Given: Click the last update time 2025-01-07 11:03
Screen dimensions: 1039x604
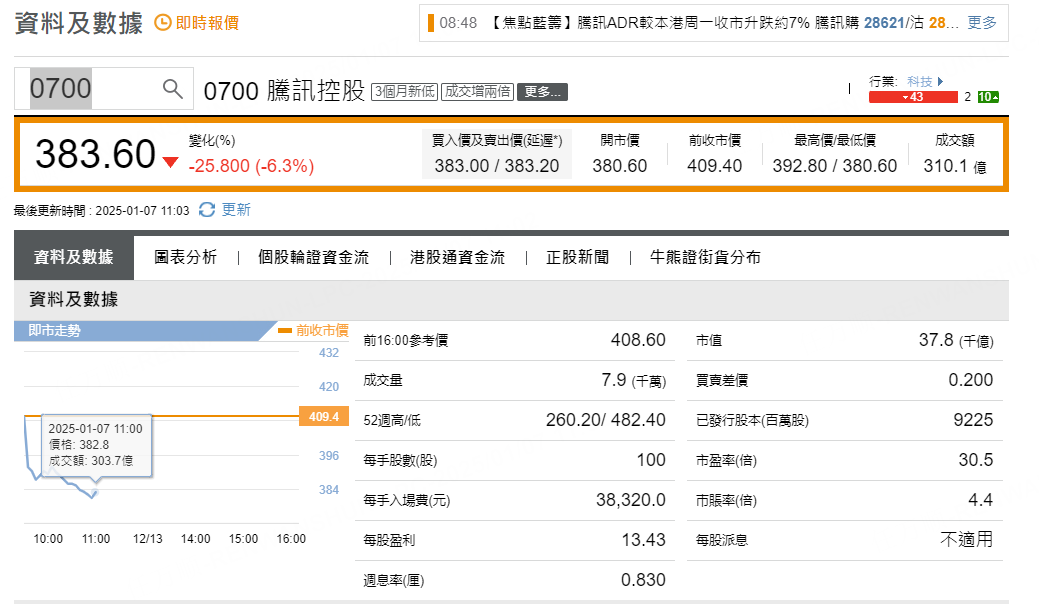Looking at the screenshot, I should 142,211.
